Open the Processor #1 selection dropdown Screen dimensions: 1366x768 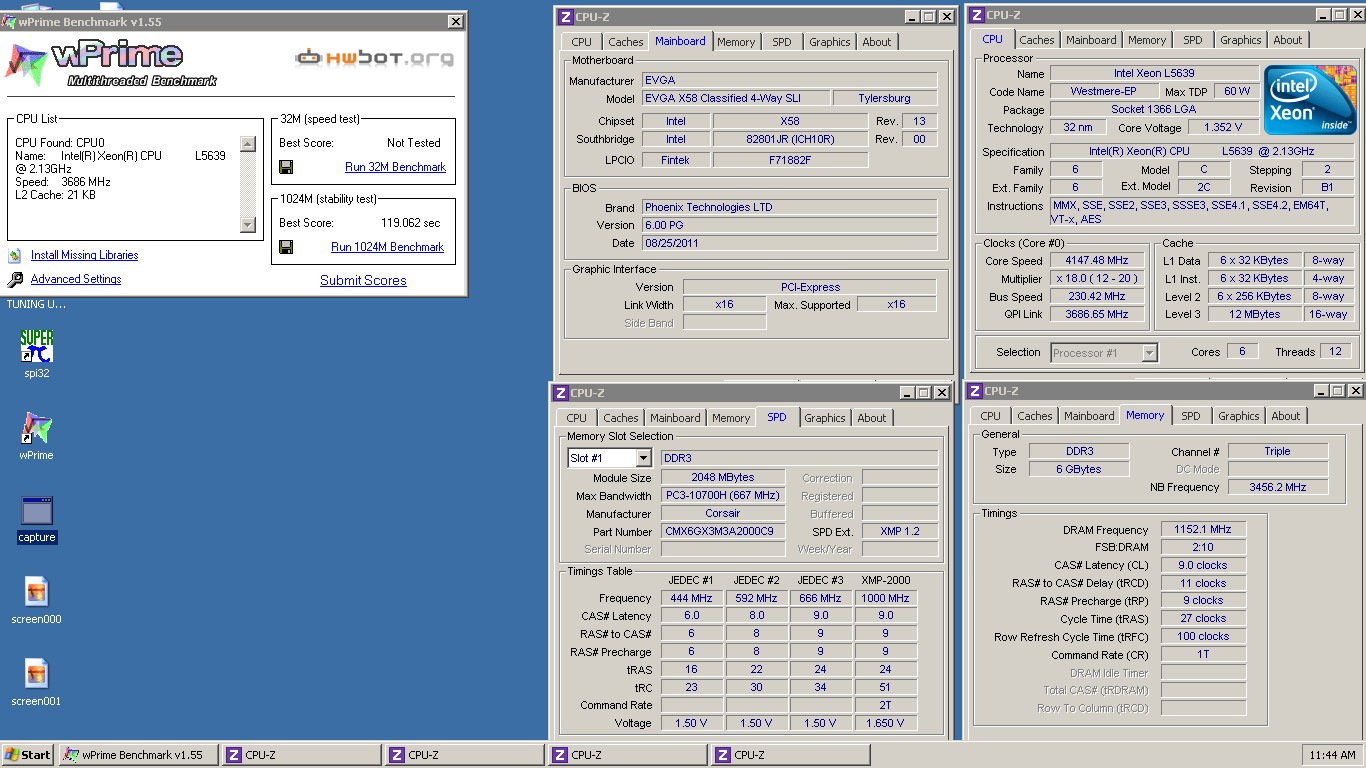(1149, 352)
